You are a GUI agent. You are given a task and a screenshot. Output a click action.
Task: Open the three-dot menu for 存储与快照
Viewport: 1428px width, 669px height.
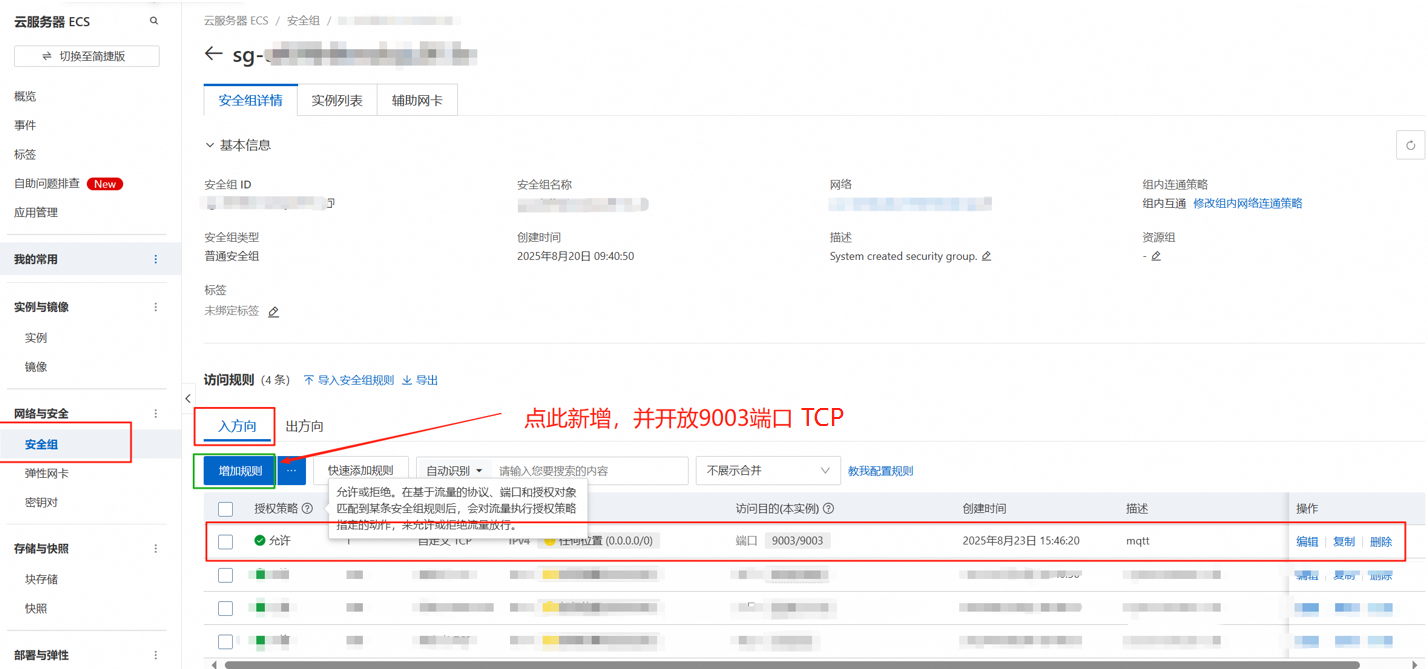coord(155,549)
